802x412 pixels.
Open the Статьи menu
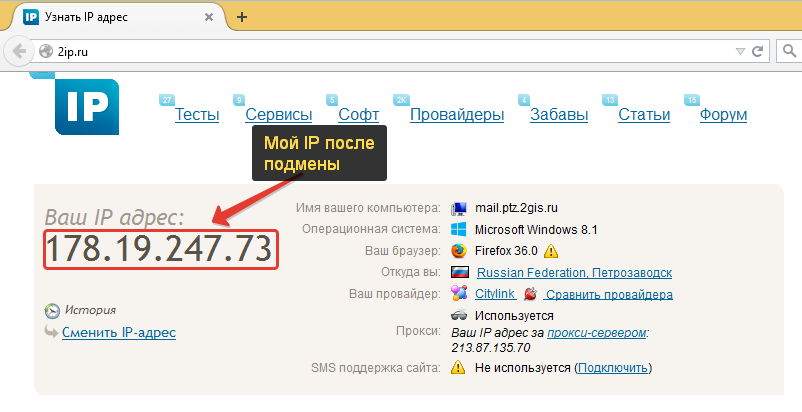[x=644, y=115]
